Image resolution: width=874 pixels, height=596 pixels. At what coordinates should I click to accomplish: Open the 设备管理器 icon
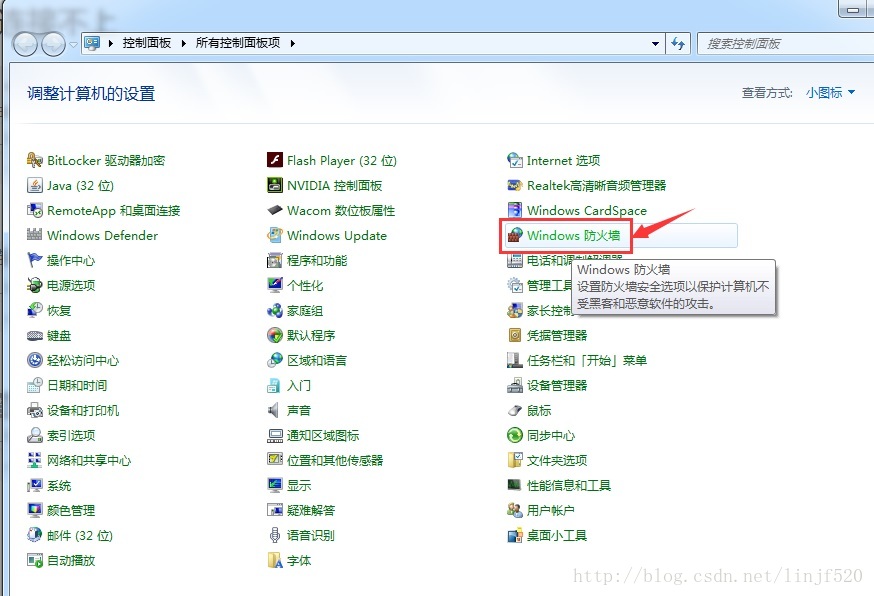coord(514,385)
